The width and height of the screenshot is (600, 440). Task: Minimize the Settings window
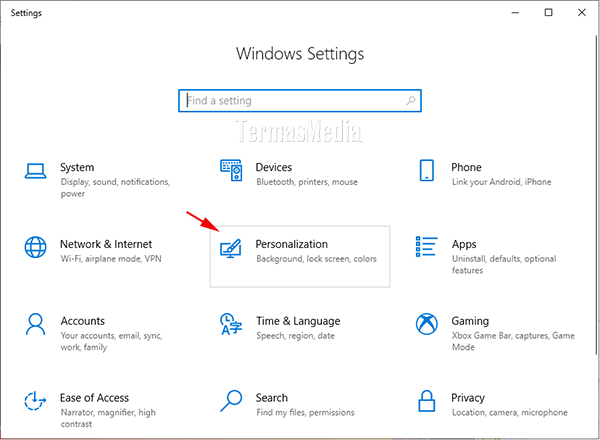(x=515, y=13)
